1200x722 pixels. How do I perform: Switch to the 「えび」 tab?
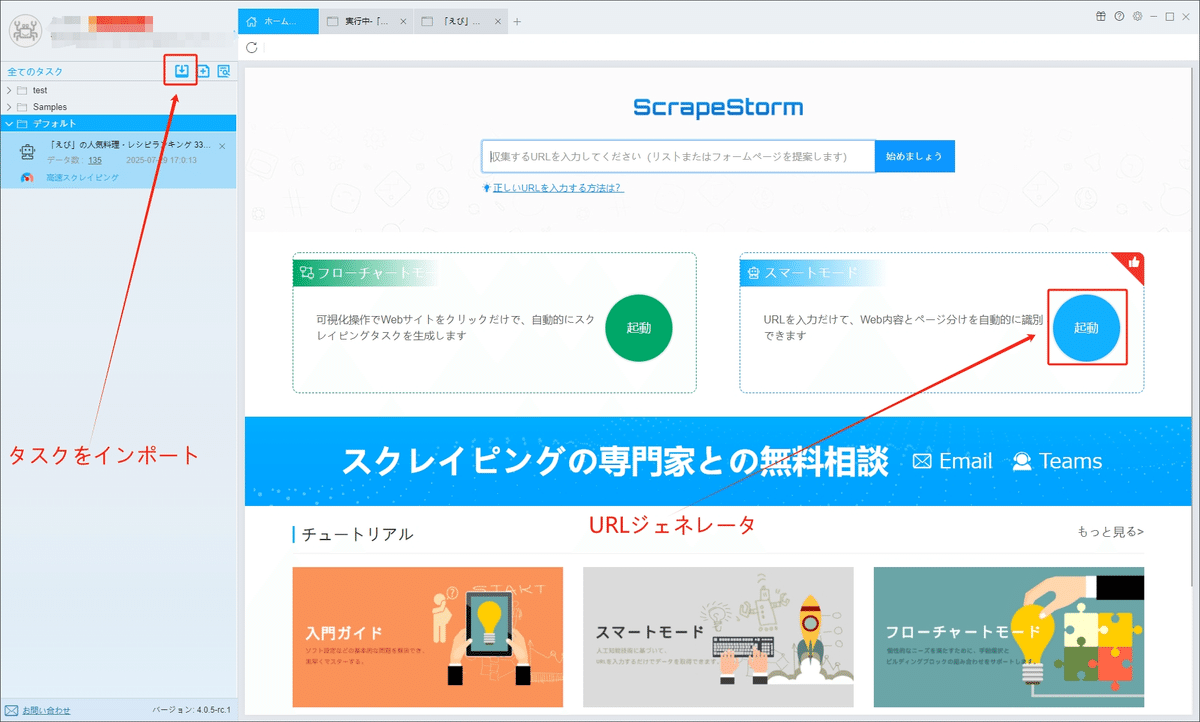click(x=462, y=21)
